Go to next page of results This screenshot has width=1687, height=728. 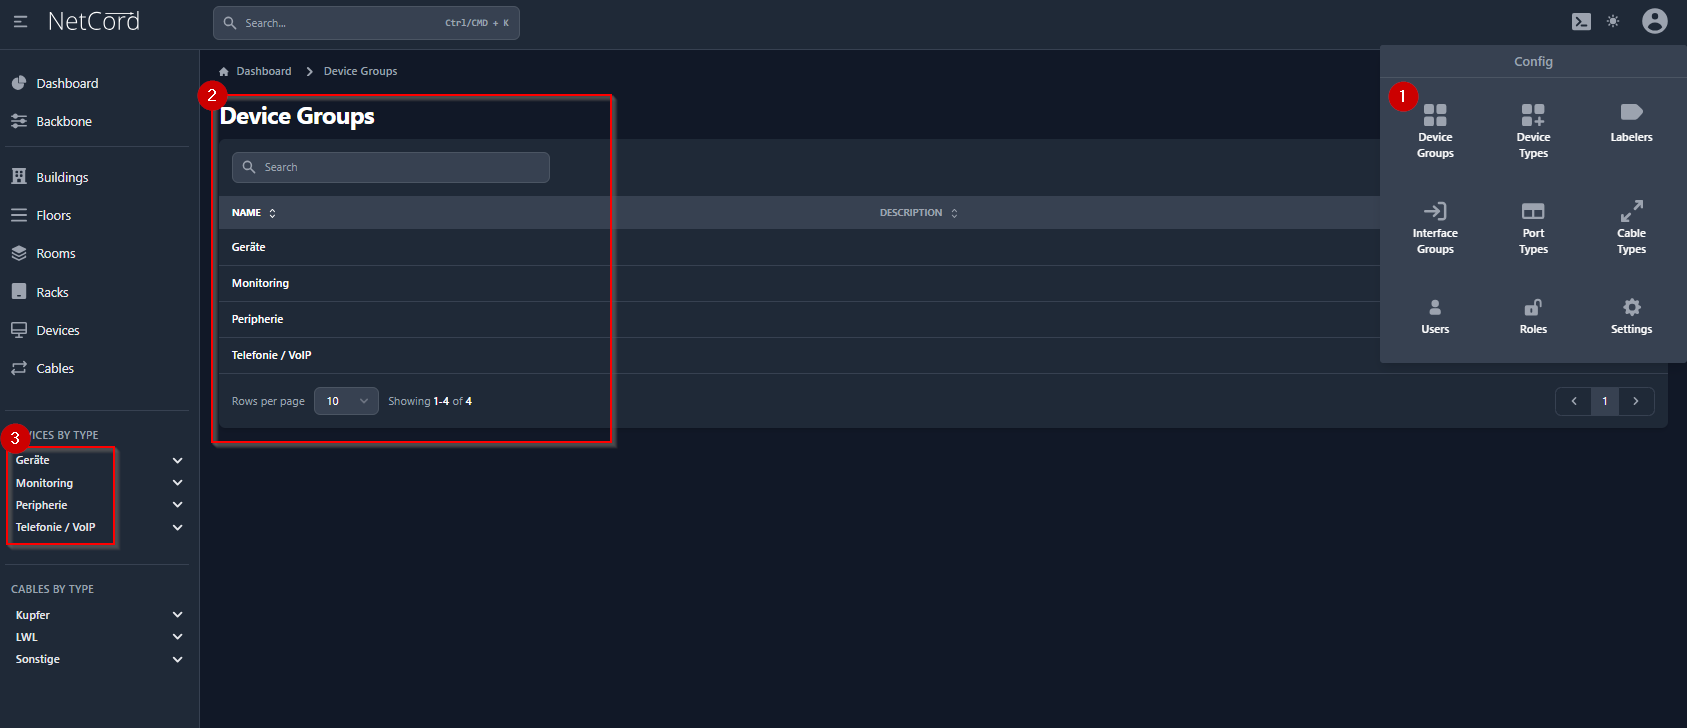(x=1636, y=401)
